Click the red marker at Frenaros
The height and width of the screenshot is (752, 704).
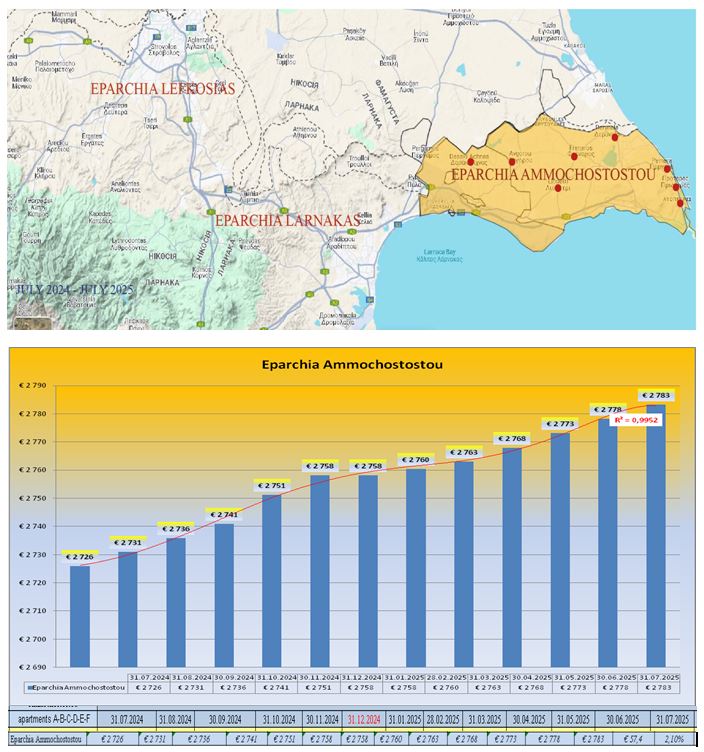pos(574,155)
